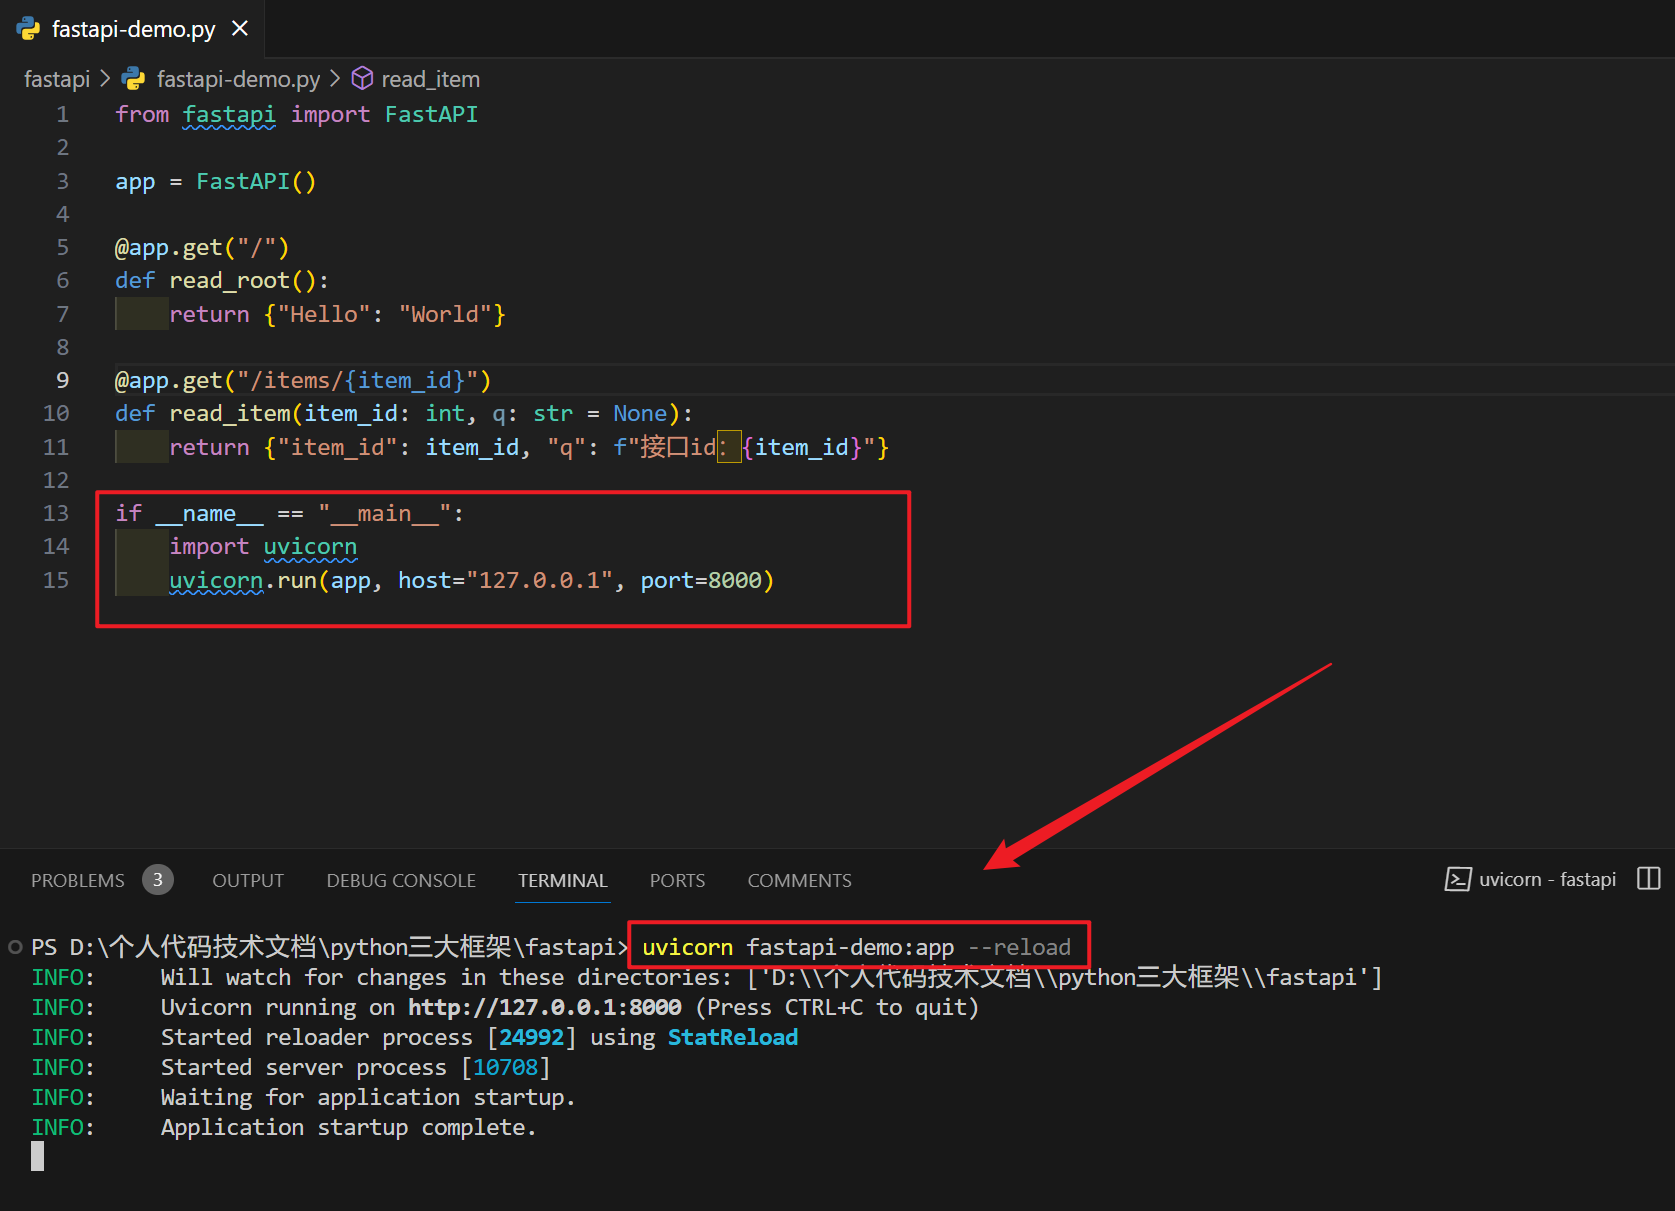Screen dimensions: 1675x1211
Task: Open the fastapi-demo.py breadcrumb dropdown
Action: tap(237, 78)
